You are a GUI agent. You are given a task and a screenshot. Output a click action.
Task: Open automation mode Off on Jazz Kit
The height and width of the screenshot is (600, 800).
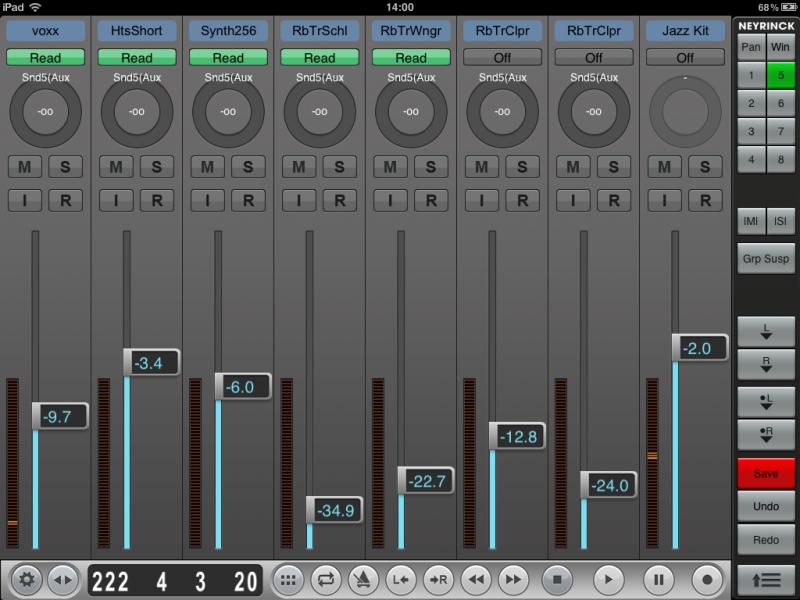685,58
